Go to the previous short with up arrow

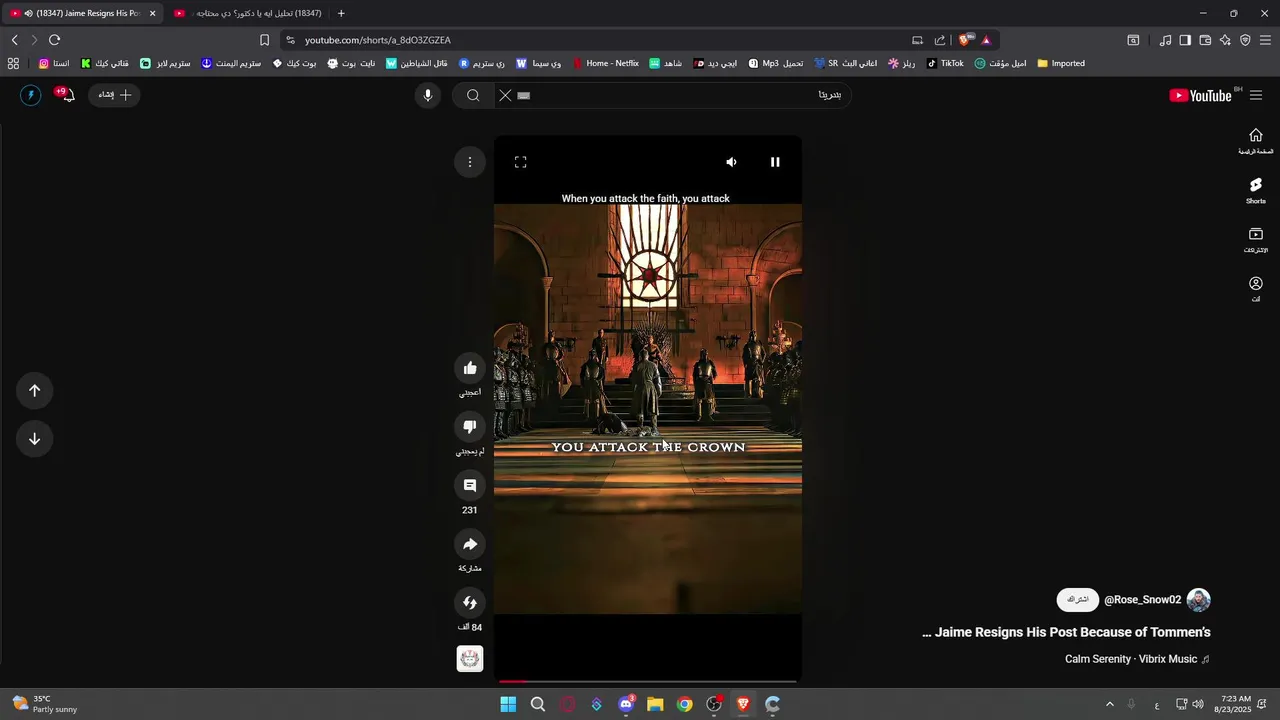click(x=34, y=391)
